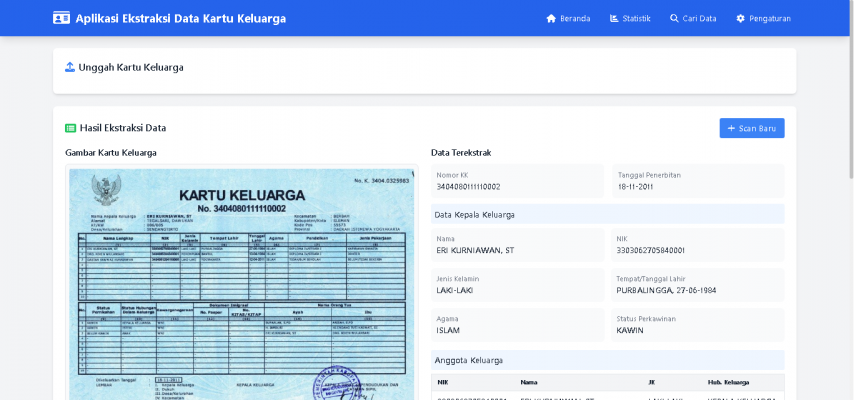Click the upload icon beside Unggah Kartu Keluarga
This screenshot has width=854, height=400.
coord(70,67)
